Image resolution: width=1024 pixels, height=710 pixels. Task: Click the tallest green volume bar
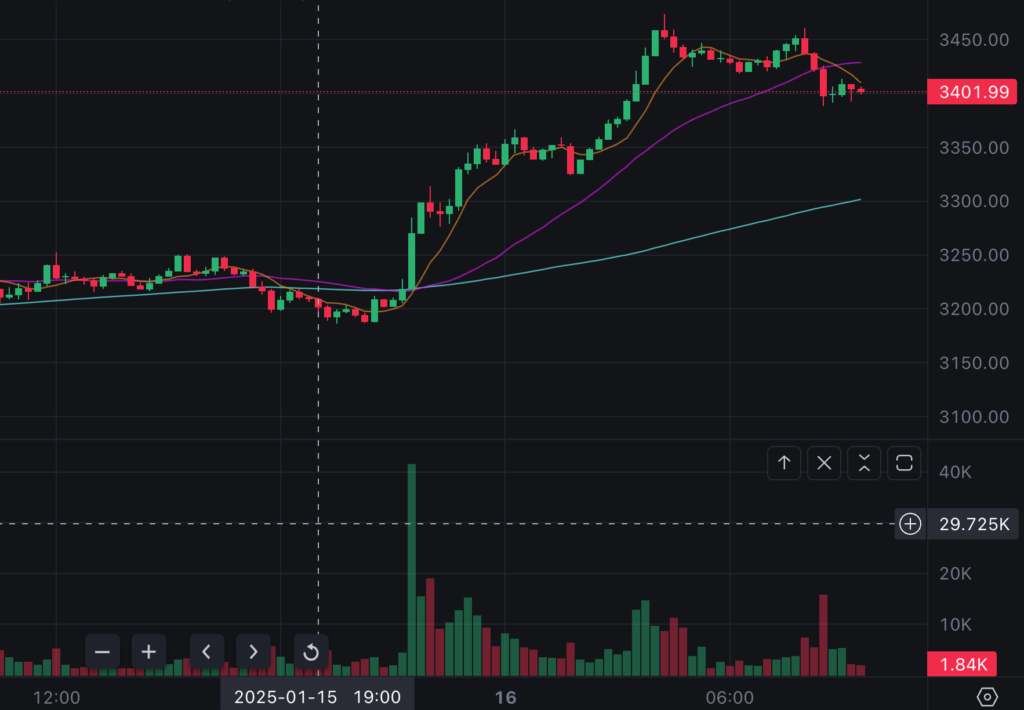coord(411,570)
